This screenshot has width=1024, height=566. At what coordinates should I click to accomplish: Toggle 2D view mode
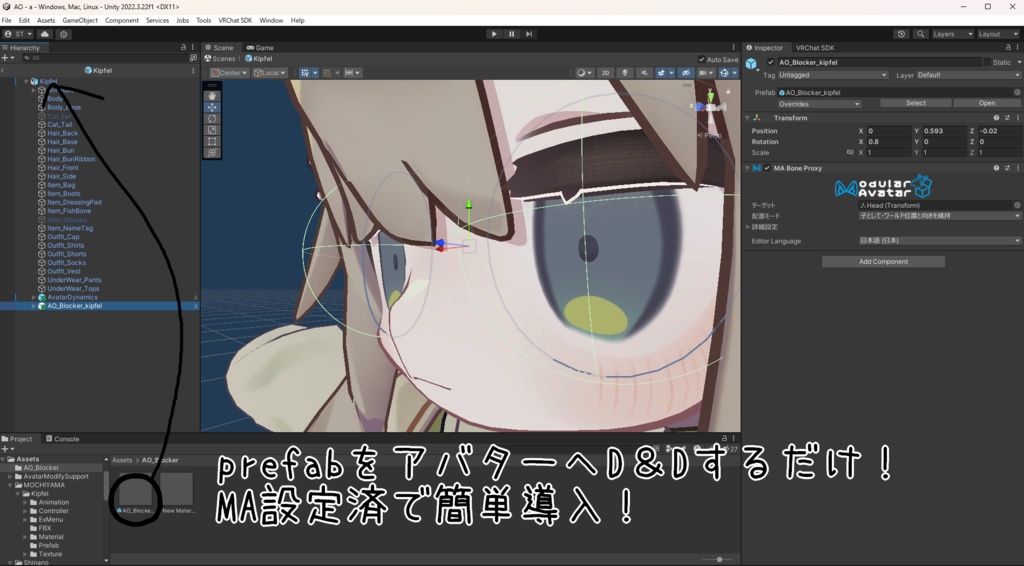(x=605, y=72)
